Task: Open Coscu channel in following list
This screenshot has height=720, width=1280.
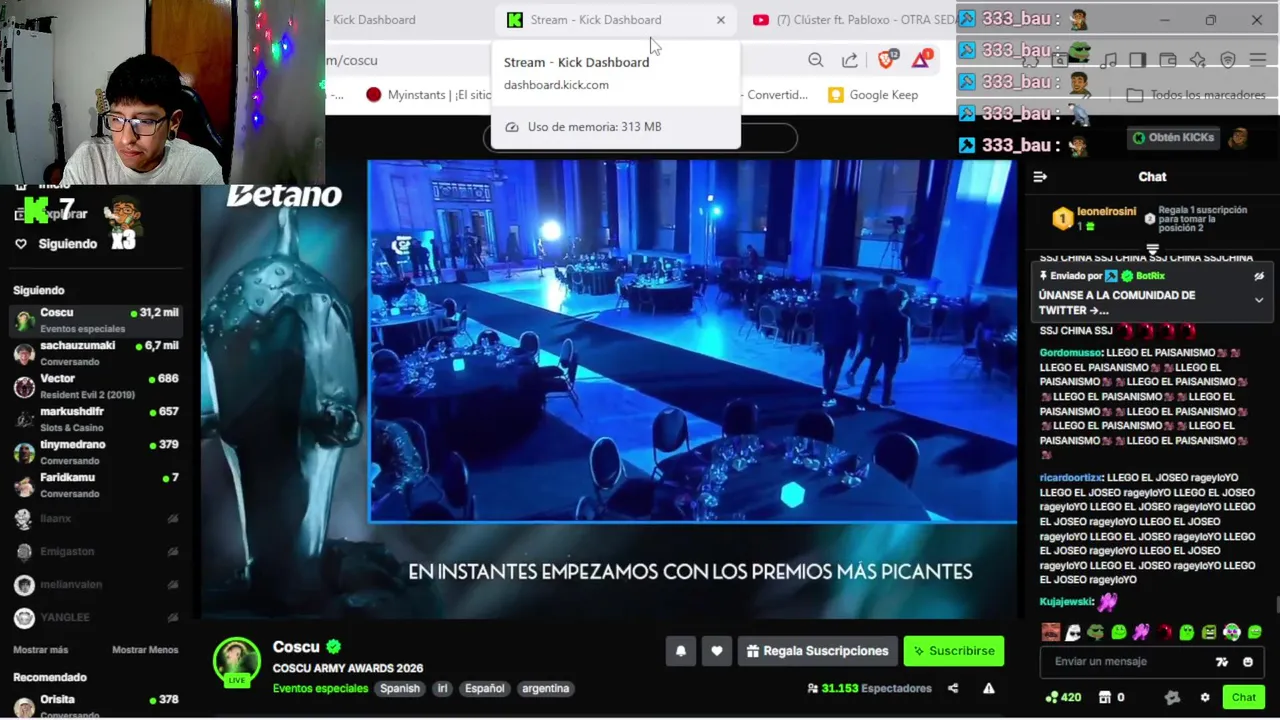Action: click(x=97, y=320)
